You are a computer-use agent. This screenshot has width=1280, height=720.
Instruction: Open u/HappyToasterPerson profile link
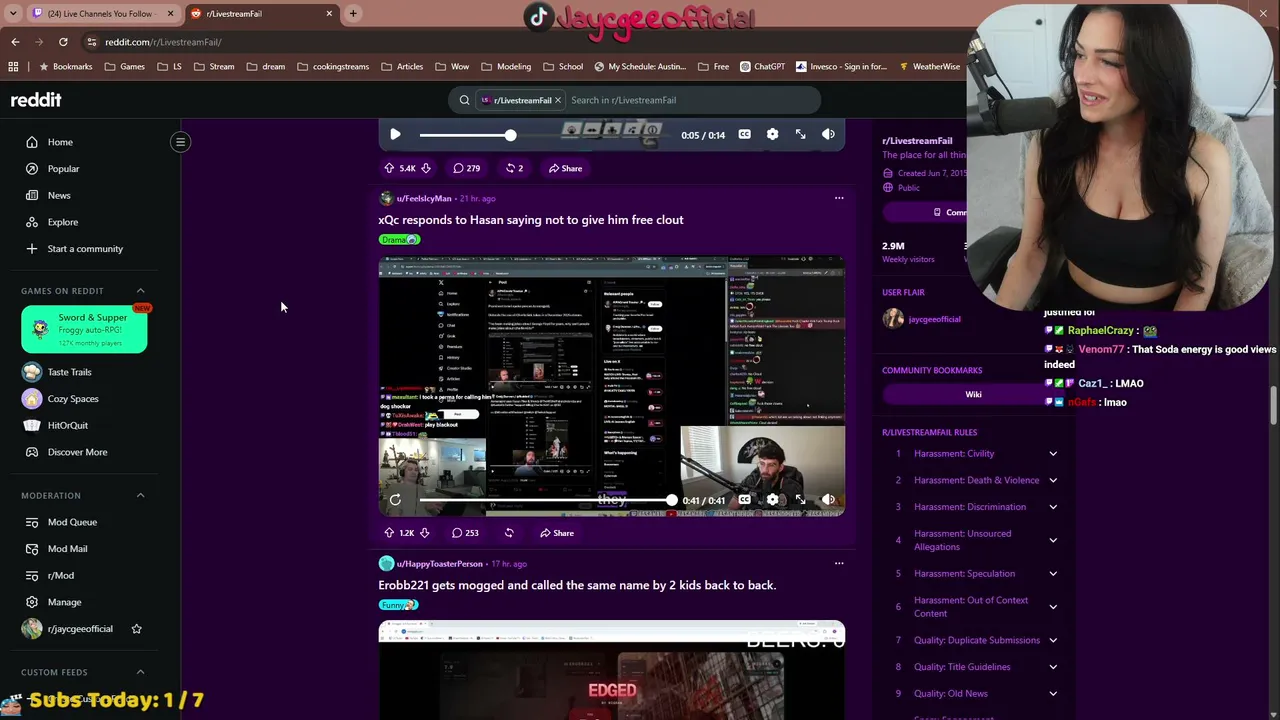[440, 564]
